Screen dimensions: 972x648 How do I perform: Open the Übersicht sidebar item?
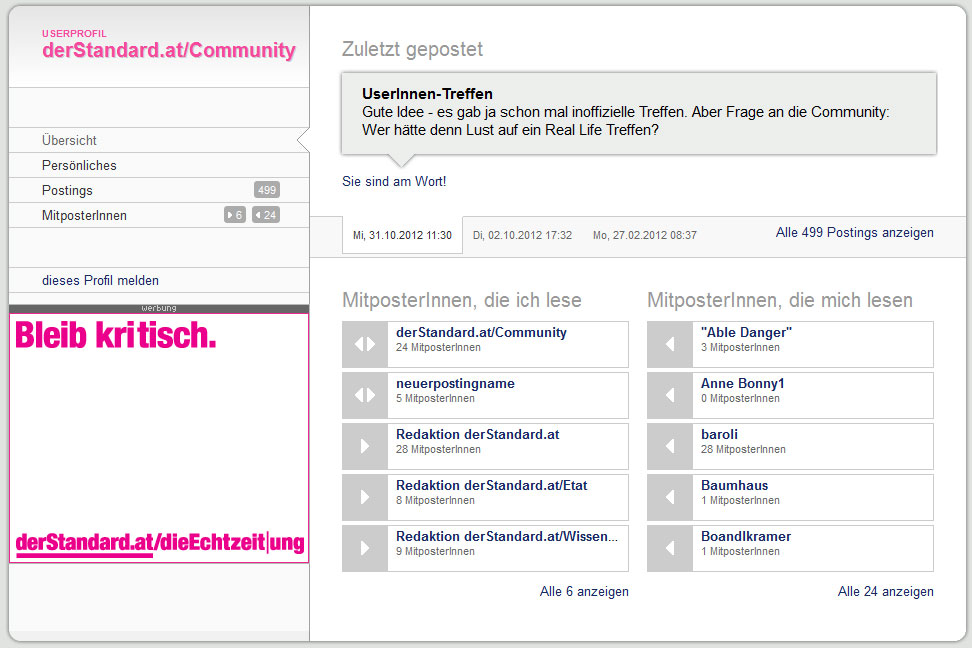point(159,140)
